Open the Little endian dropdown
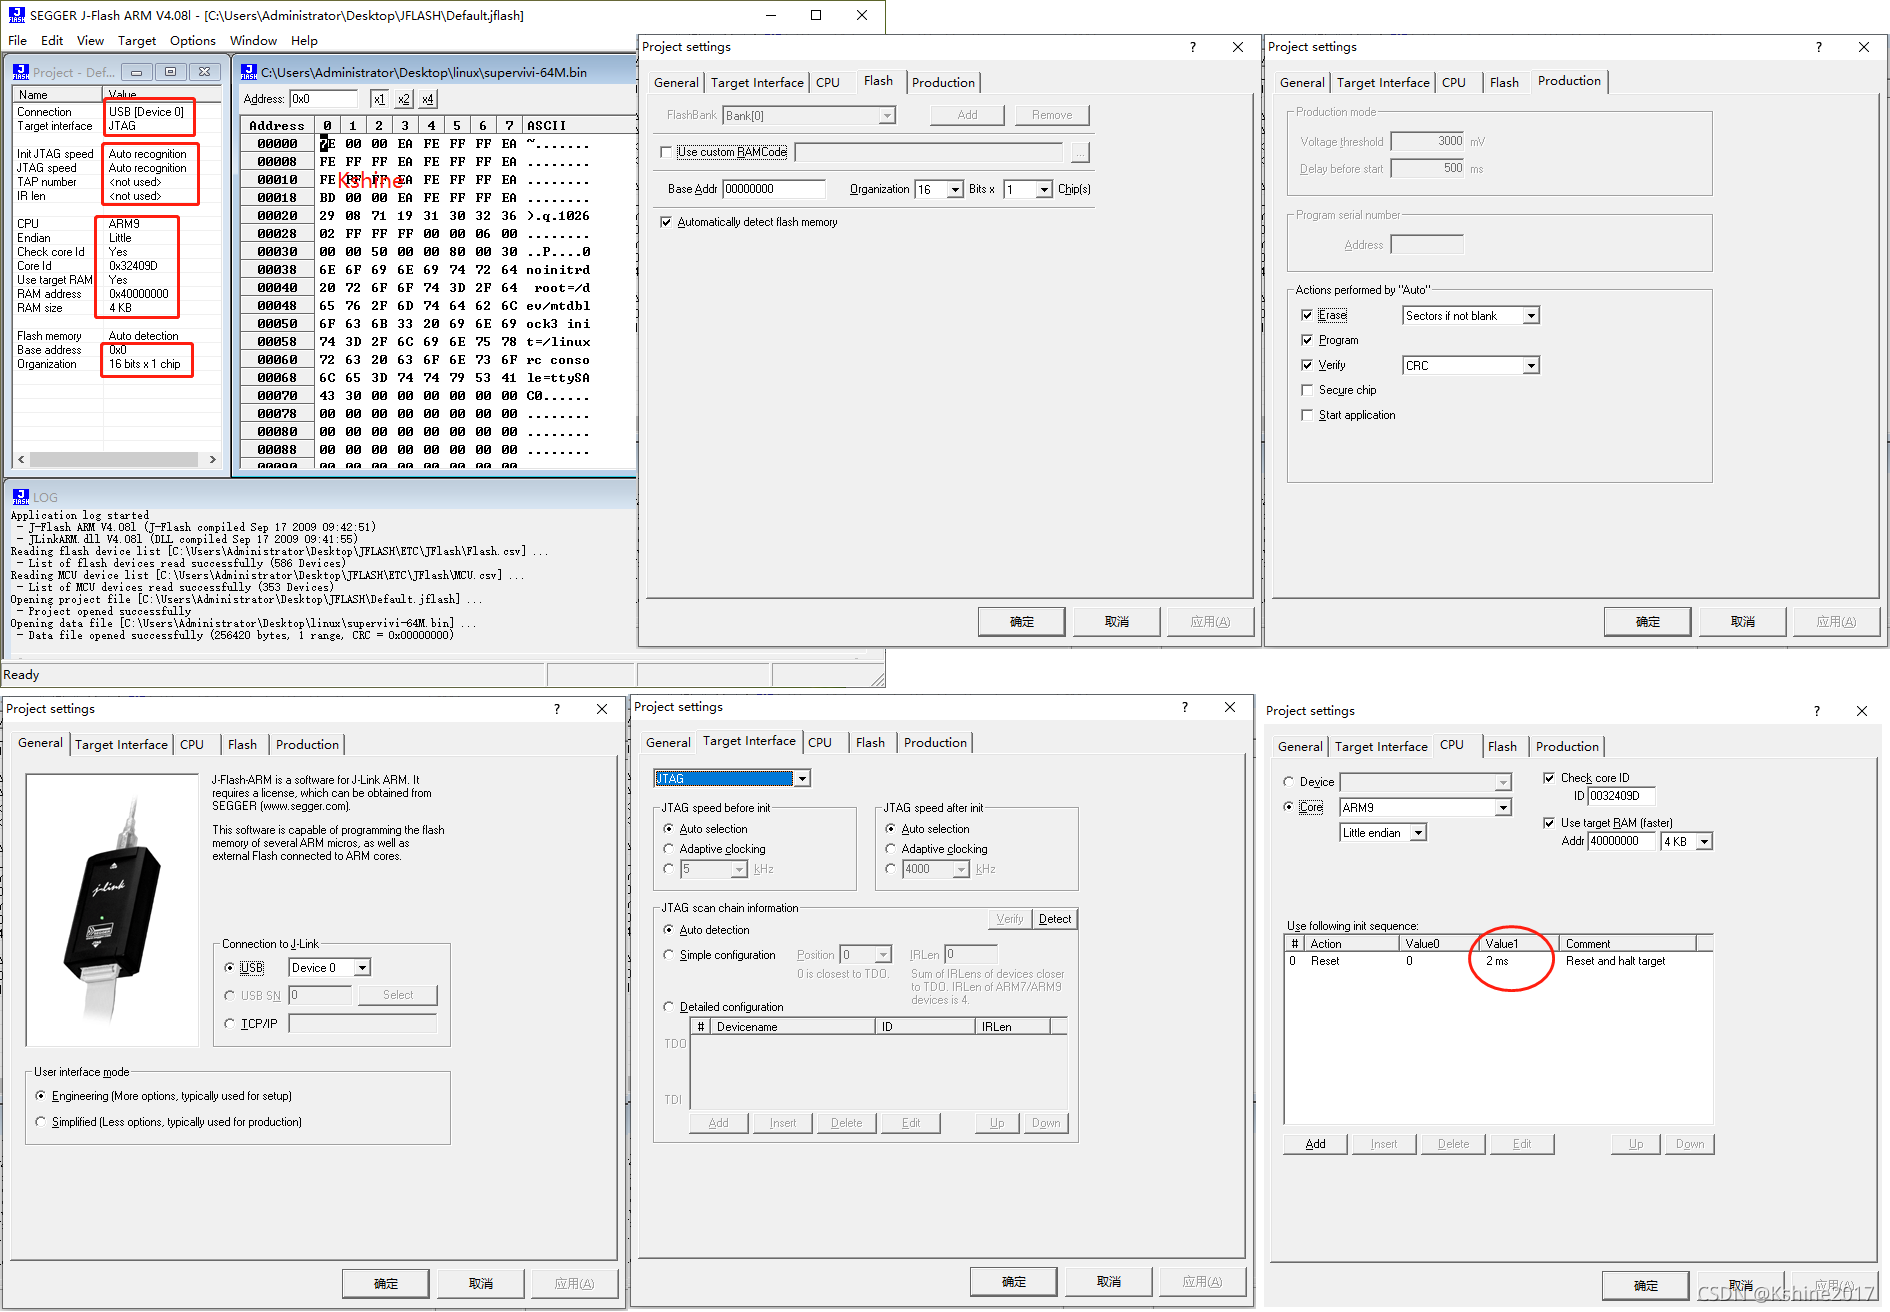The width and height of the screenshot is (1890, 1312). [x=1418, y=833]
